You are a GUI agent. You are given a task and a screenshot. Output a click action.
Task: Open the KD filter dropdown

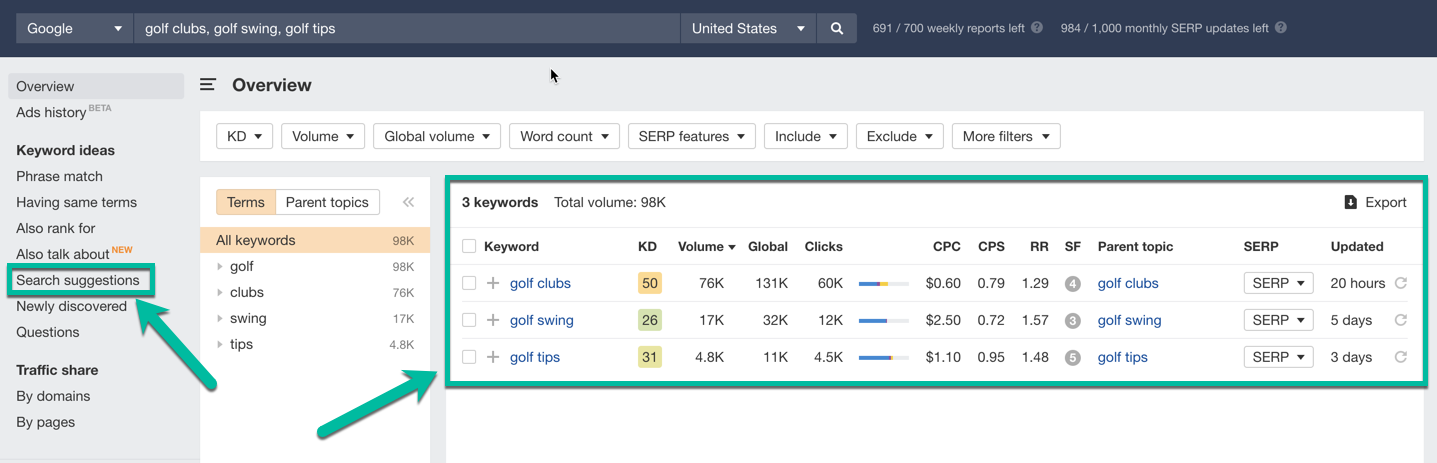244,136
